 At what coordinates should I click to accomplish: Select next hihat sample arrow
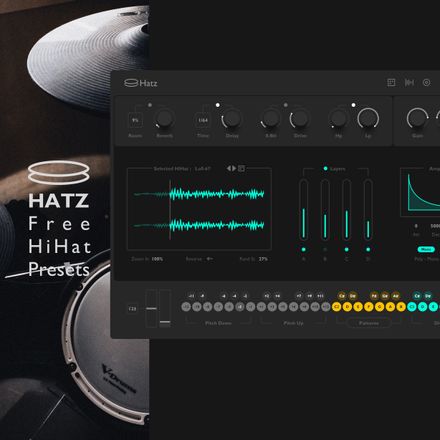point(234,168)
